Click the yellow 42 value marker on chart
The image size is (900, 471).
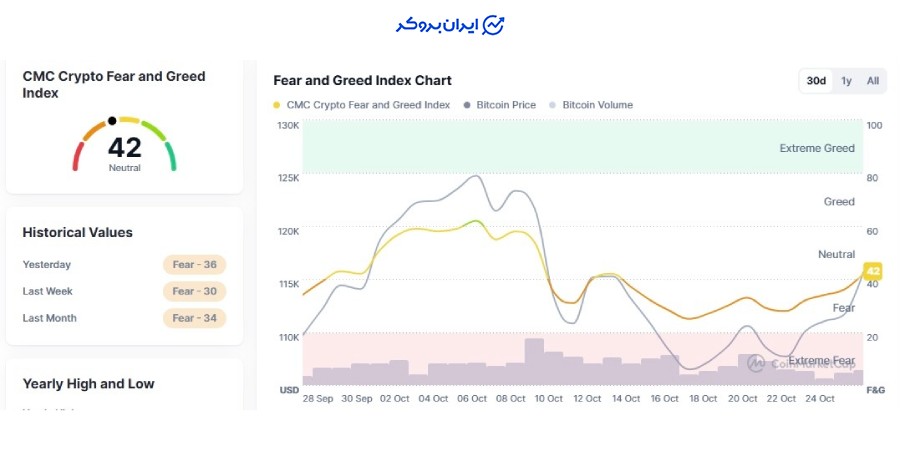click(x=872, y=271)
